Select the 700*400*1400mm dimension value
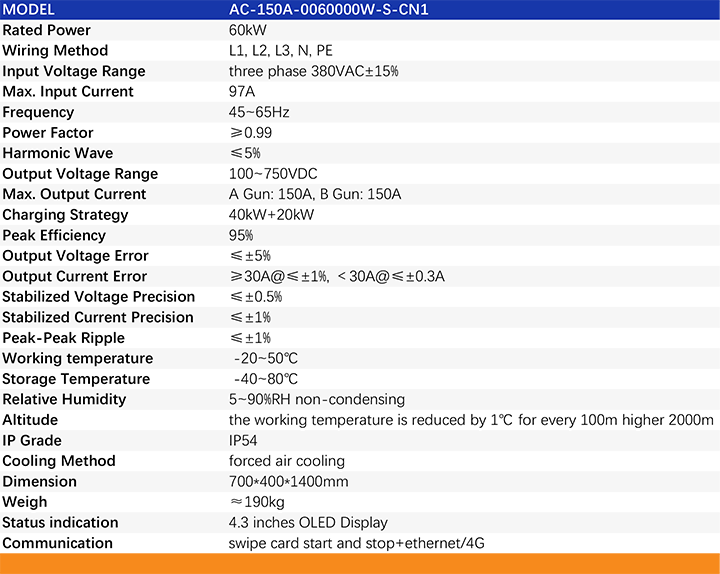The height and width of the screenshot is (574, 720). [x=288, y=481]
